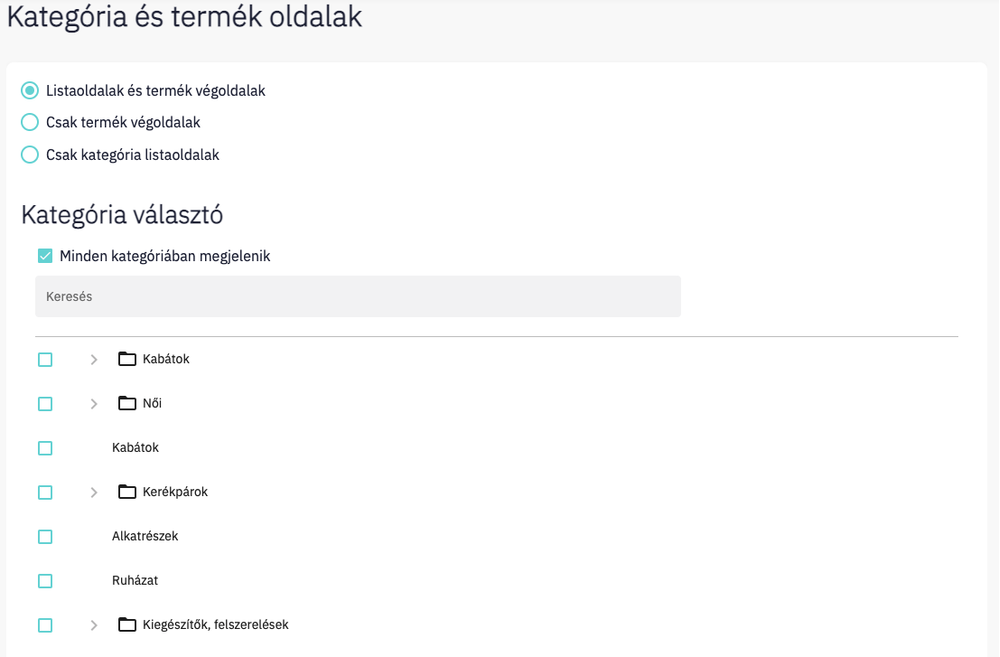This screenshot has height=657, width=1000.
Task: Select the nested Kabátok subcategory under Női
Action: click(136, 447)
